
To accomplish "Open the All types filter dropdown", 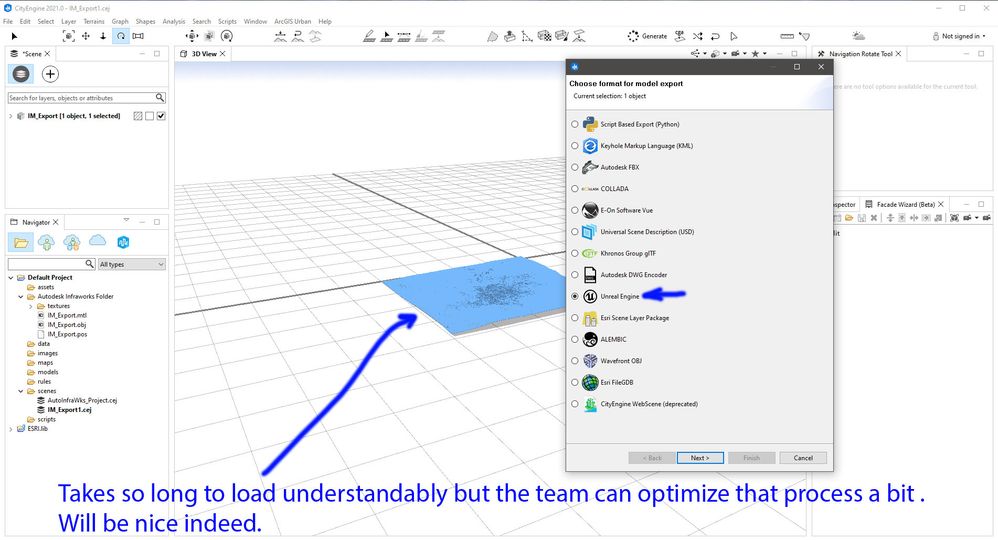I will [132, 264].
